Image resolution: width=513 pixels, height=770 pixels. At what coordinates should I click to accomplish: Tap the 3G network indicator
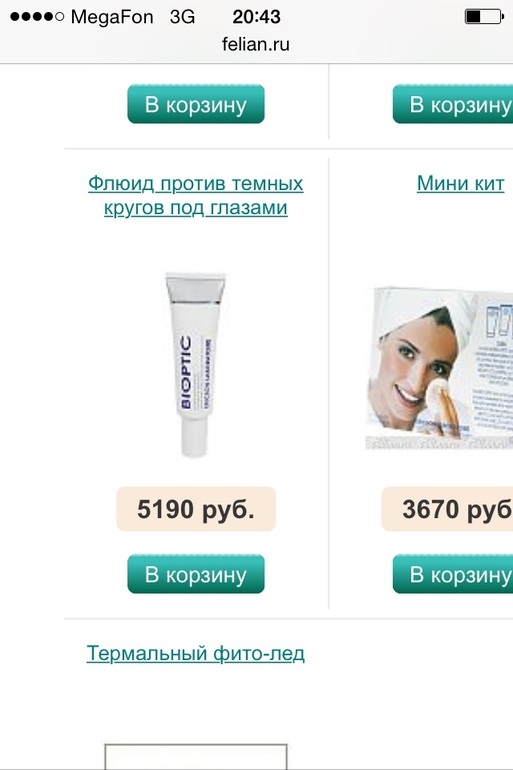182,17
